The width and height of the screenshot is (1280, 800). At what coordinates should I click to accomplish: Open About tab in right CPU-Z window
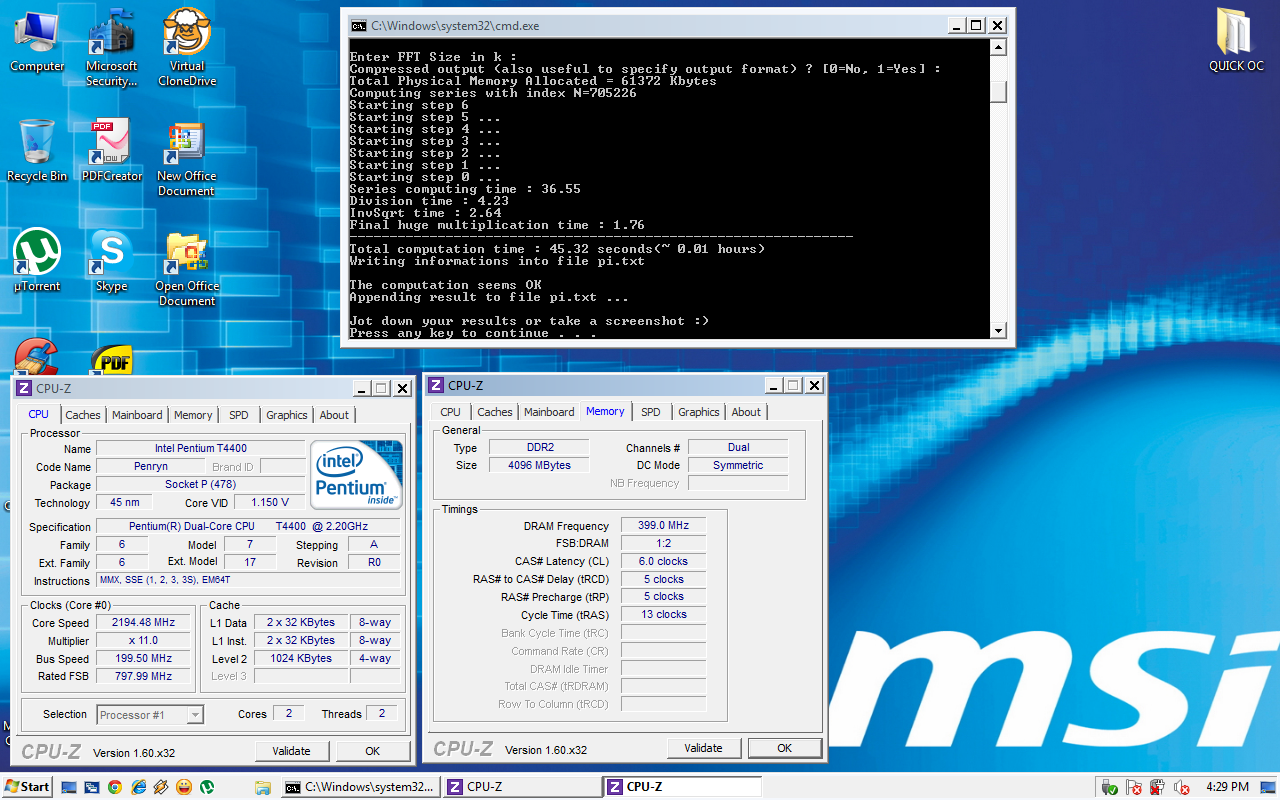tap(746, 412)
